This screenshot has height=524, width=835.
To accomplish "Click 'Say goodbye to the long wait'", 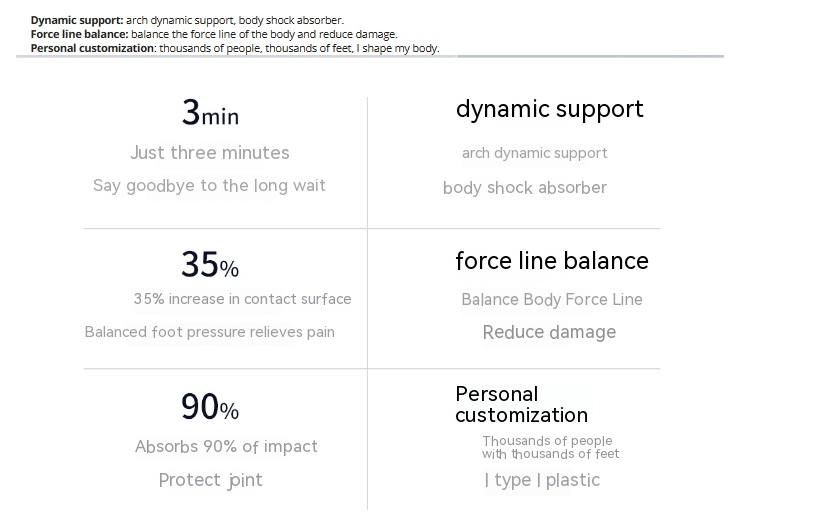I will [x=209, y=186].
